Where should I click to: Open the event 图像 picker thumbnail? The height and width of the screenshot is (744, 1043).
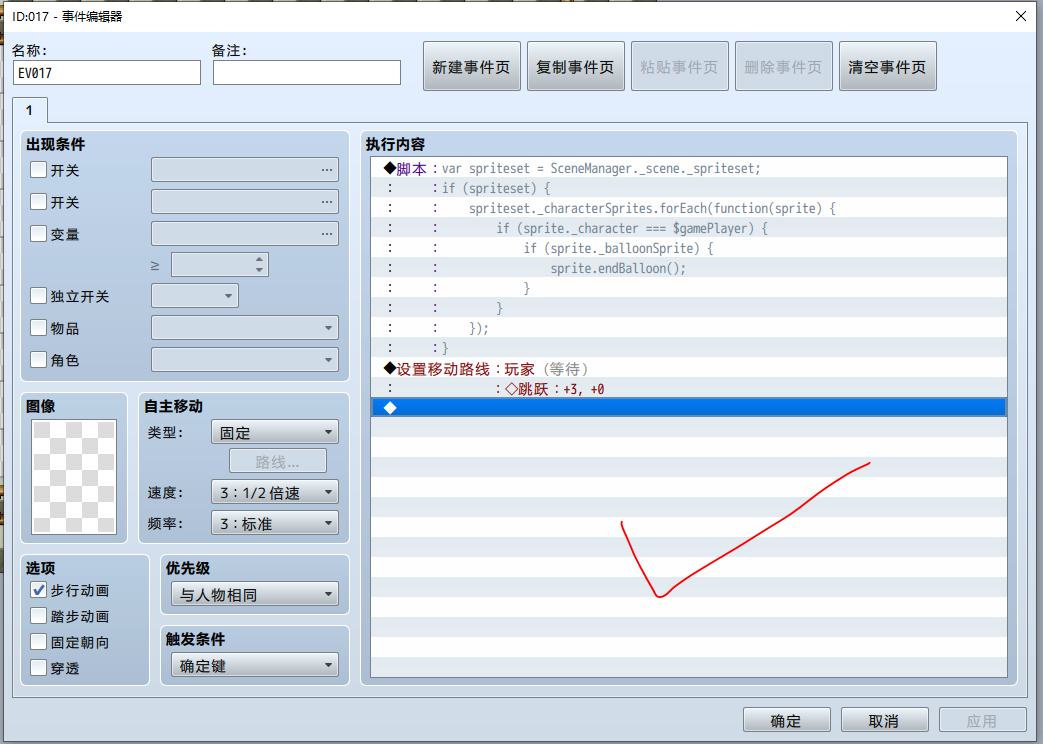click(74, 476)
